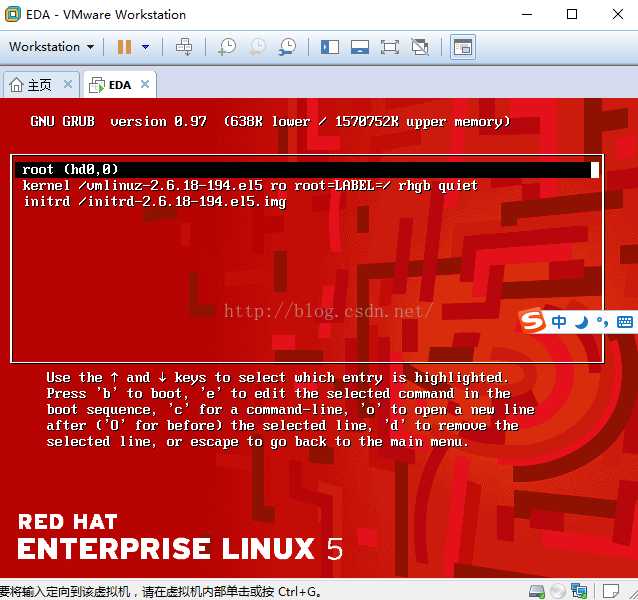The height and width of the screenshot is (600, 638).
Task: Switch to Unity mode
Action: (x=420, y=47)
